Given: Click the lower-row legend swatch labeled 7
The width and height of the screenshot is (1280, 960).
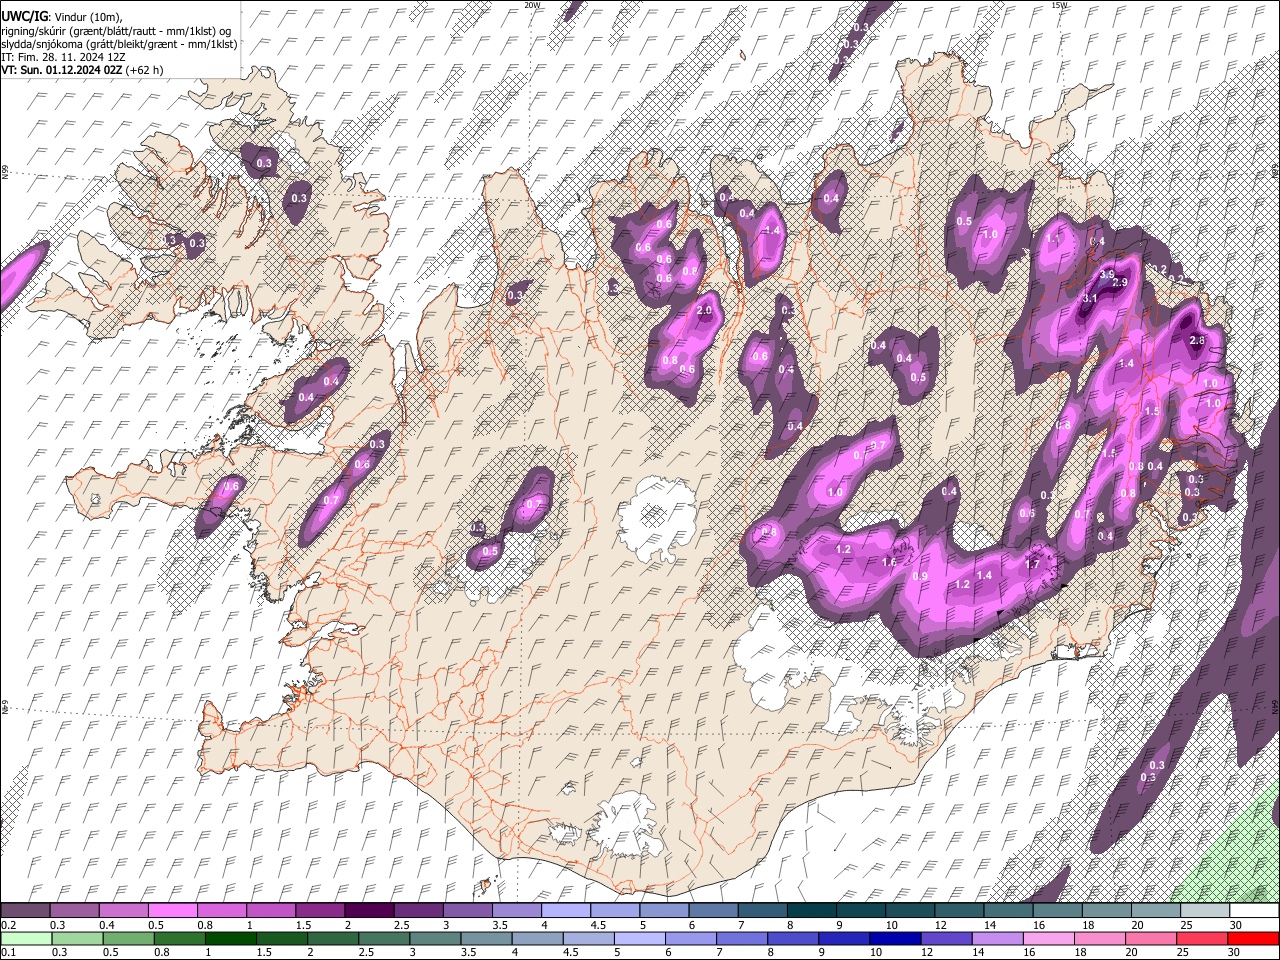Looking at the screenshot, I should coord(742,938).
